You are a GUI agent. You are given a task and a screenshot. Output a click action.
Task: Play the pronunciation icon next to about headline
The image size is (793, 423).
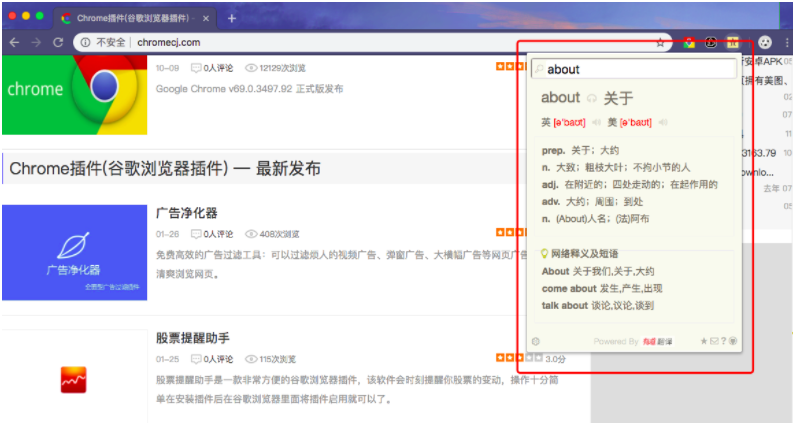pyautogui.click(x=591, y=99)
